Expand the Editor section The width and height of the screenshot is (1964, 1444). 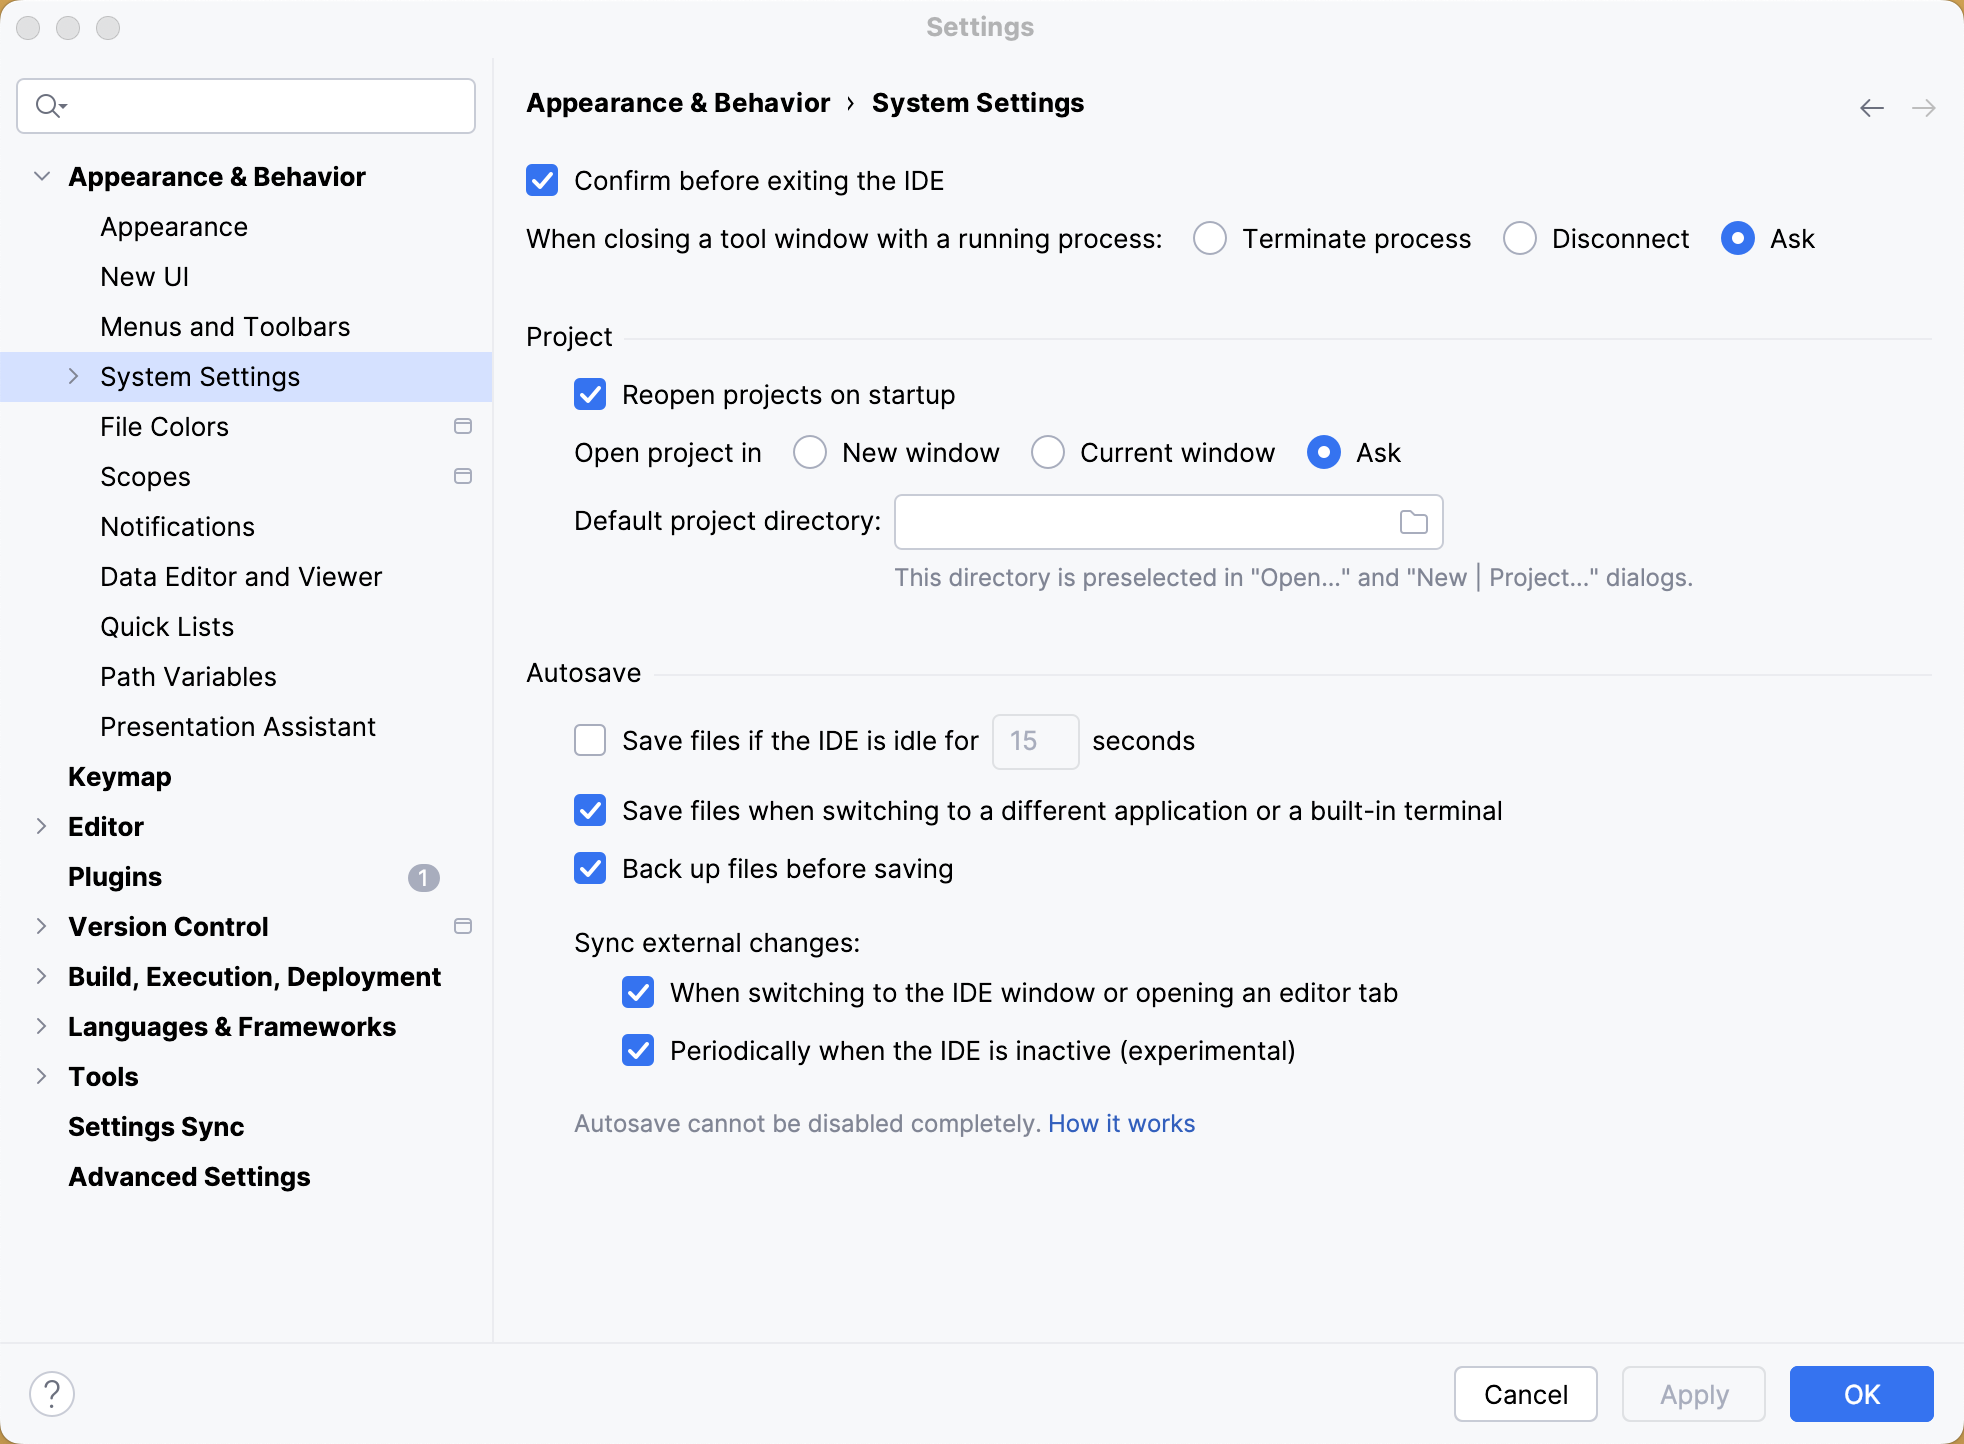click(41, 826)
